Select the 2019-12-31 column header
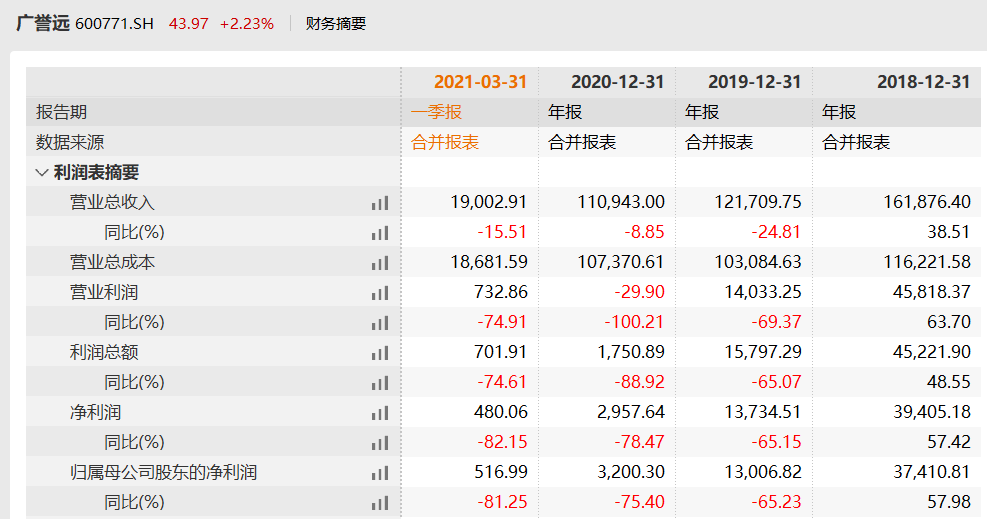This screenshot has height=519, width=987. click(x=755, y=82)
